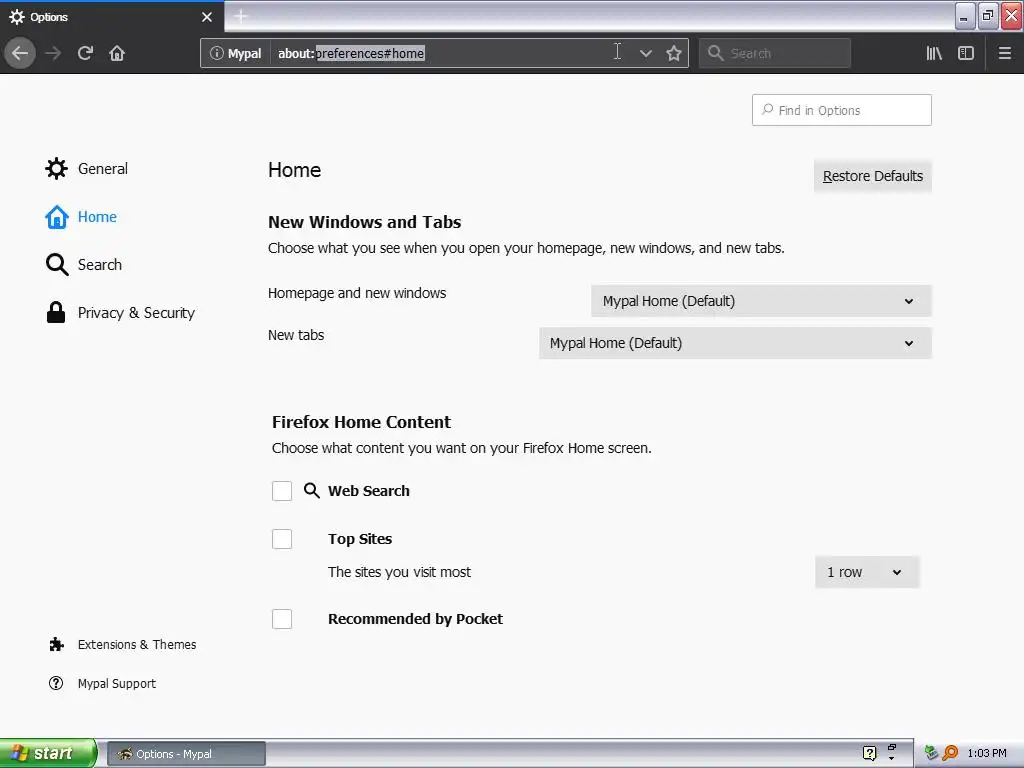
Task: Click the magnifier icon in search bar
Action: (716, 54)
